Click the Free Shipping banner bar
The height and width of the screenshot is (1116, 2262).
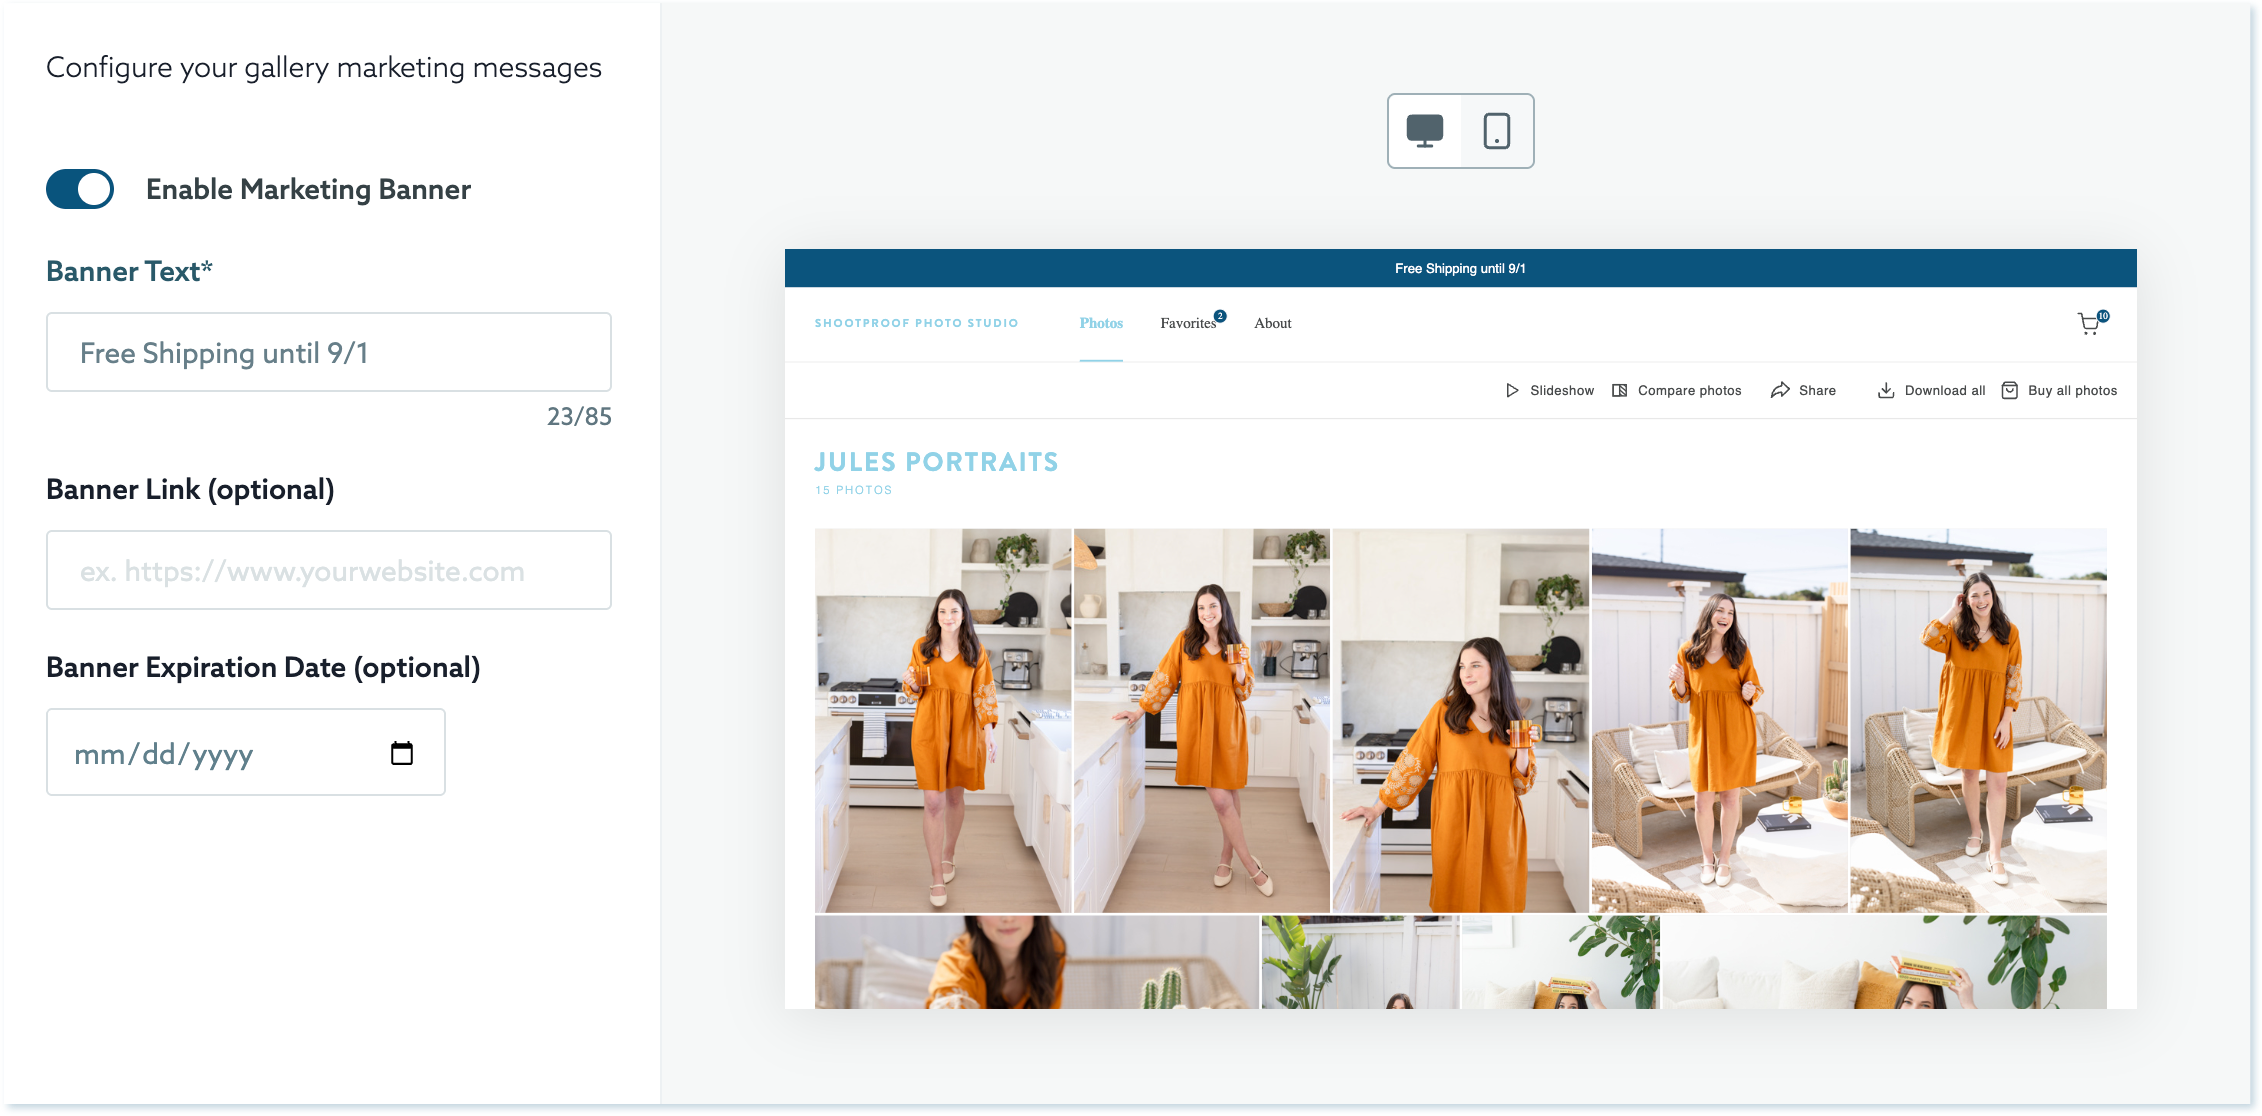coord(1460,268)
